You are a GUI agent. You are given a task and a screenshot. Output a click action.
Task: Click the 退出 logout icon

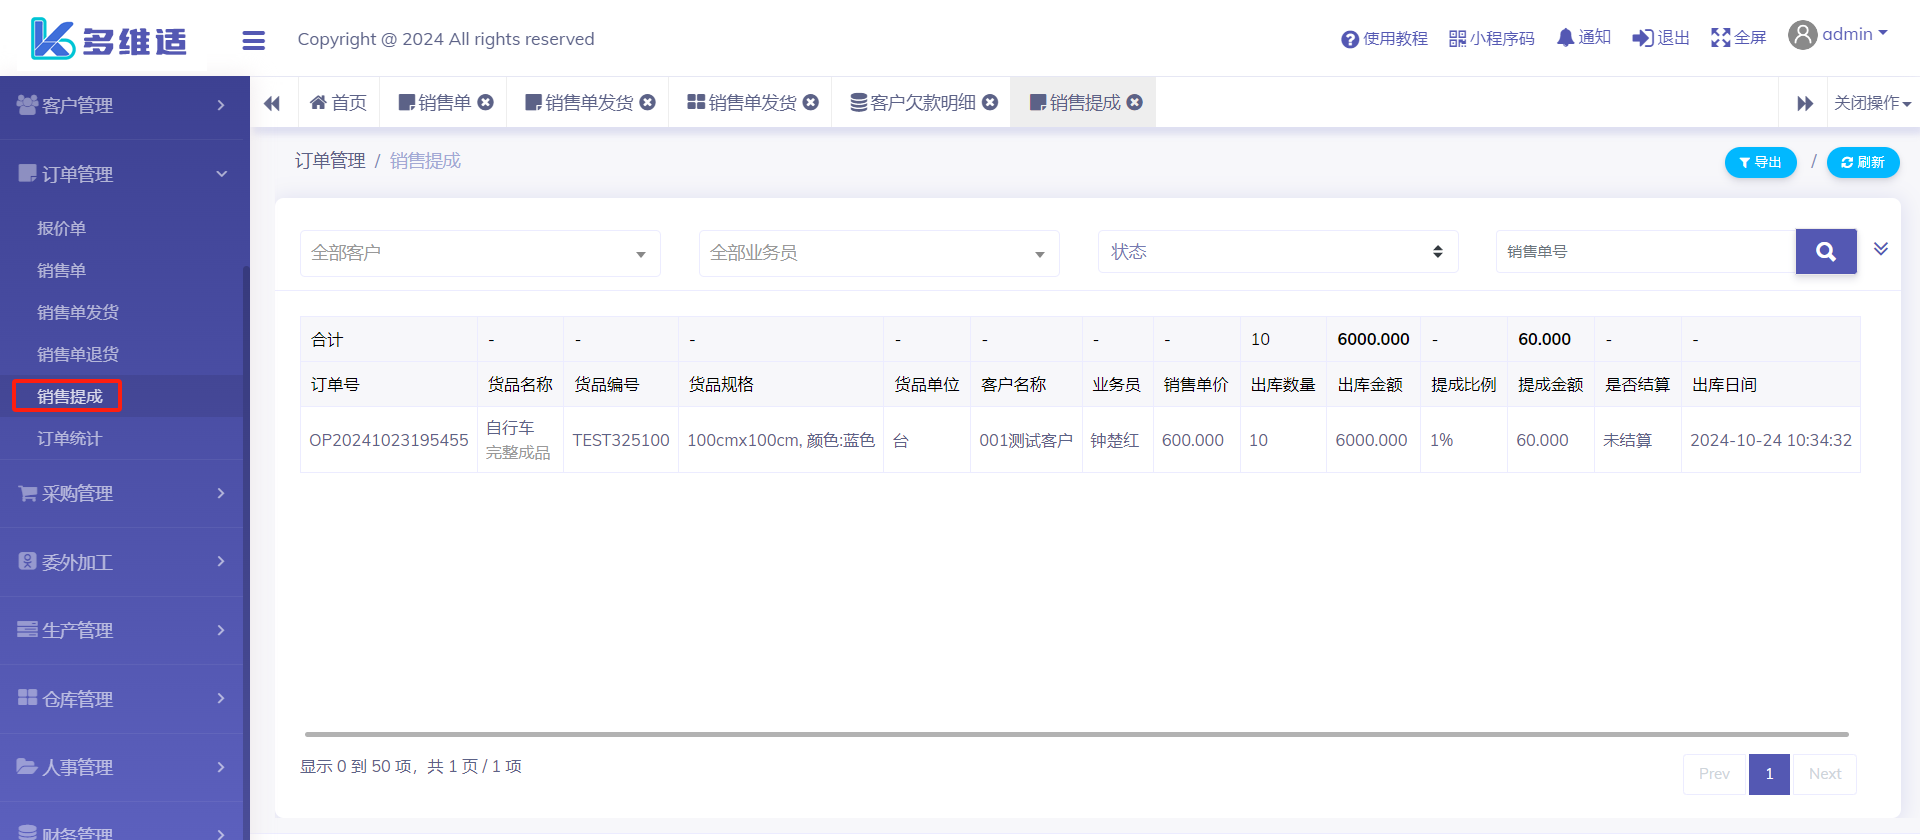click(x=1642, y=38)
